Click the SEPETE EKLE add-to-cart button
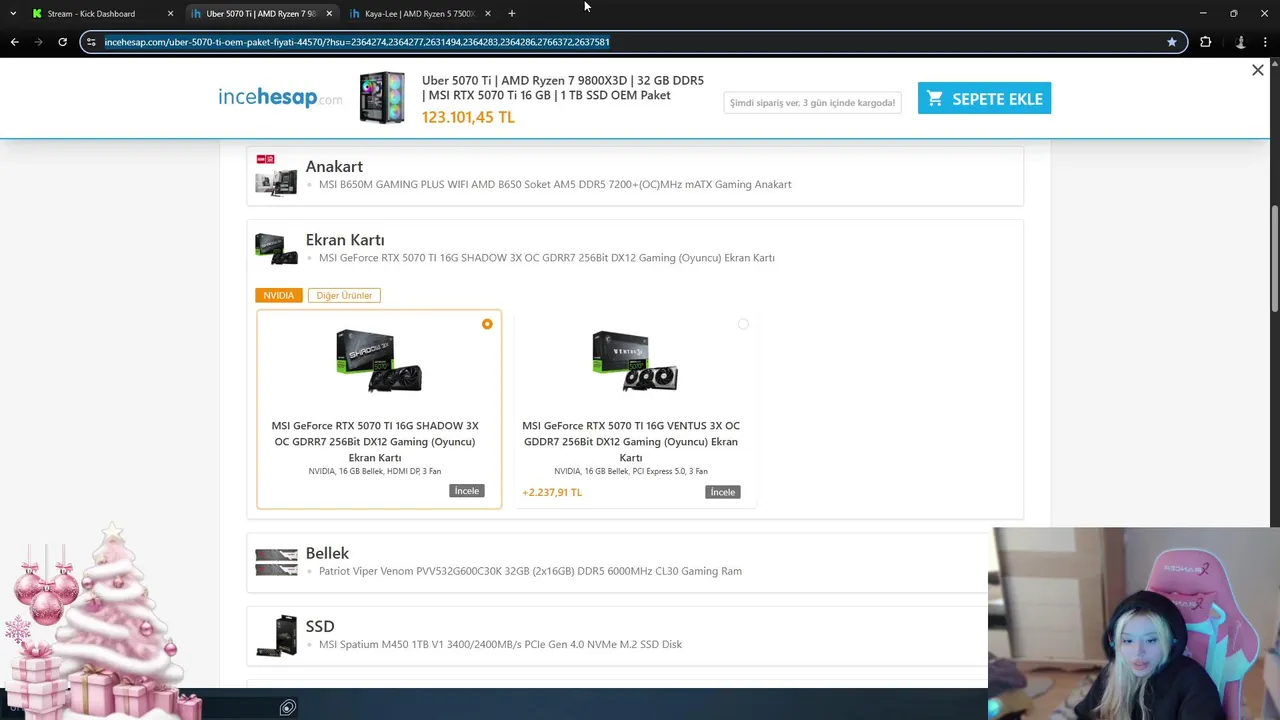 click(x=984, y=98)
